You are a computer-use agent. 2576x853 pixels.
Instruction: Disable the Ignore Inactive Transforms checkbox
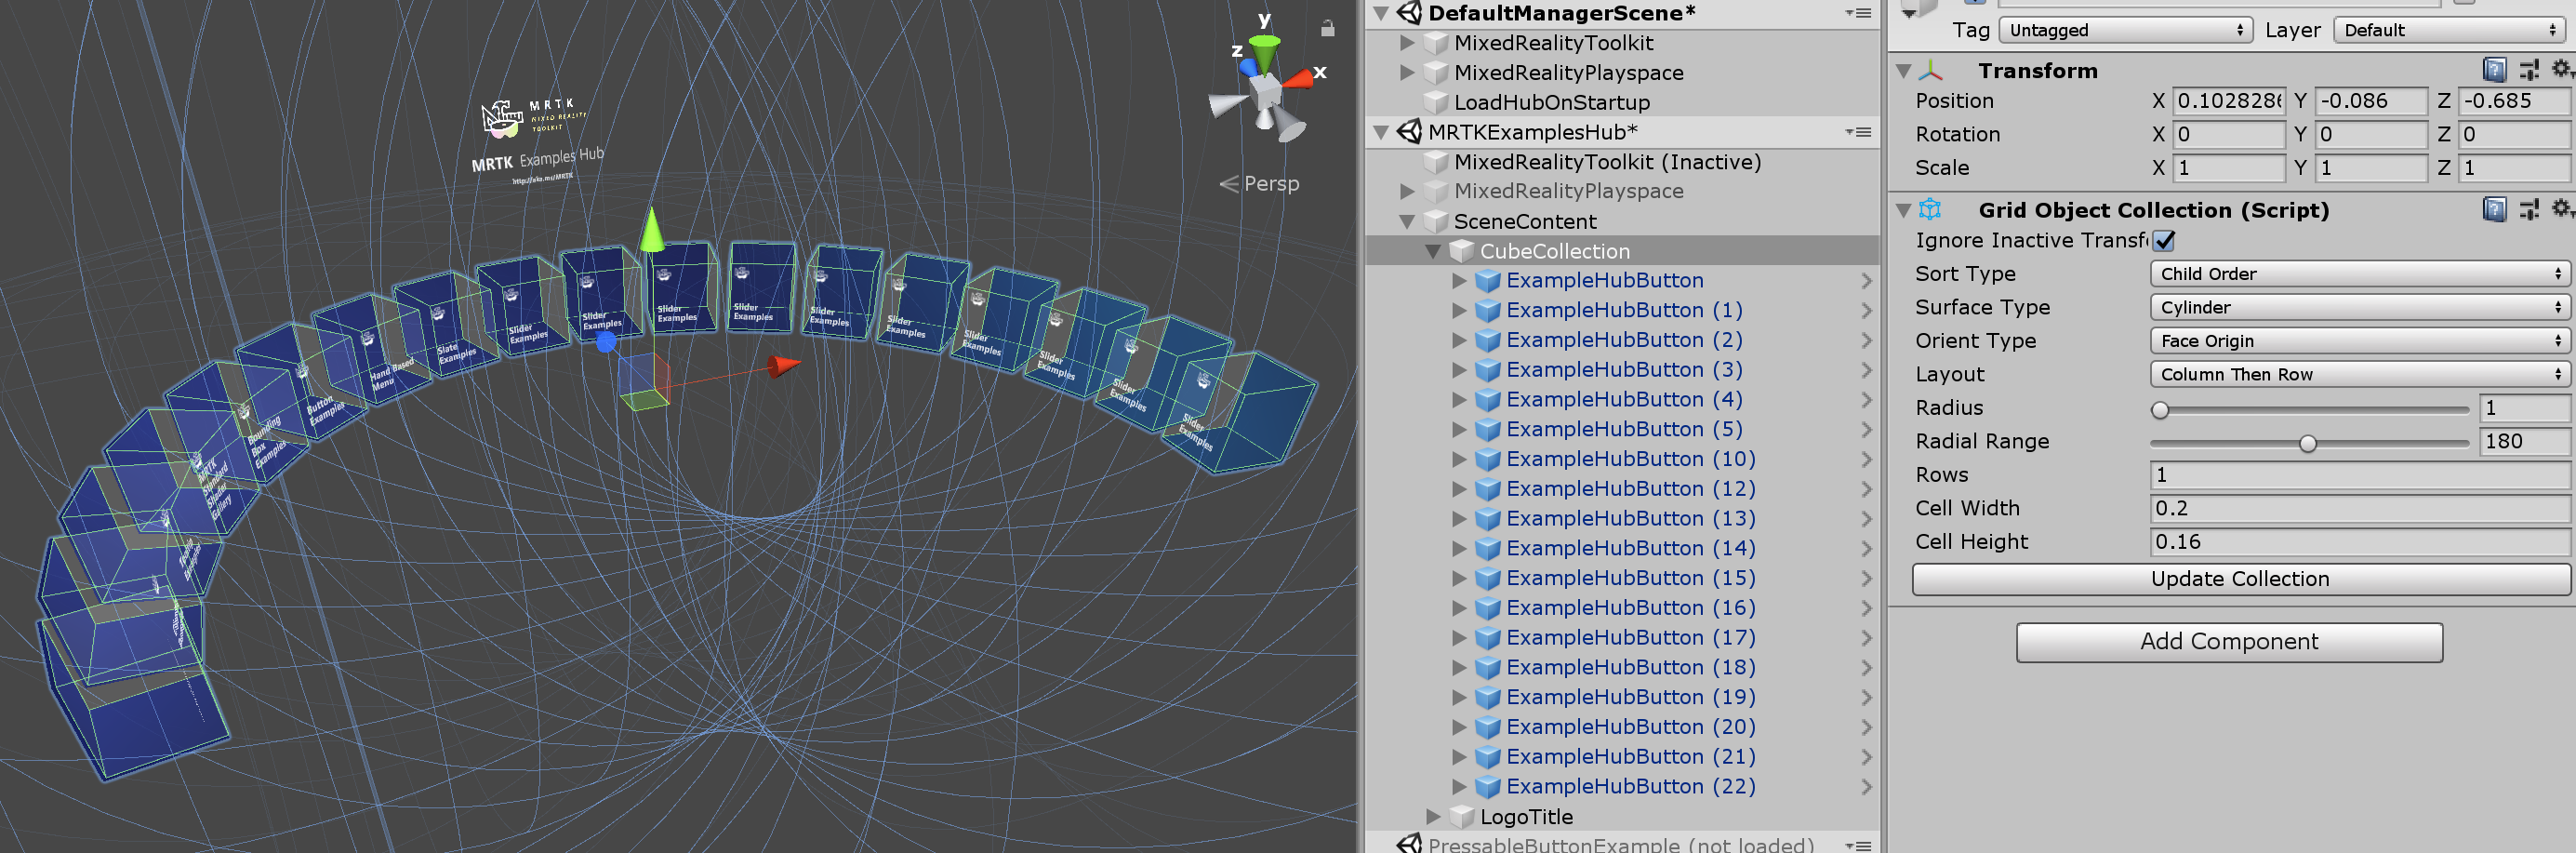pos(2164,240)
